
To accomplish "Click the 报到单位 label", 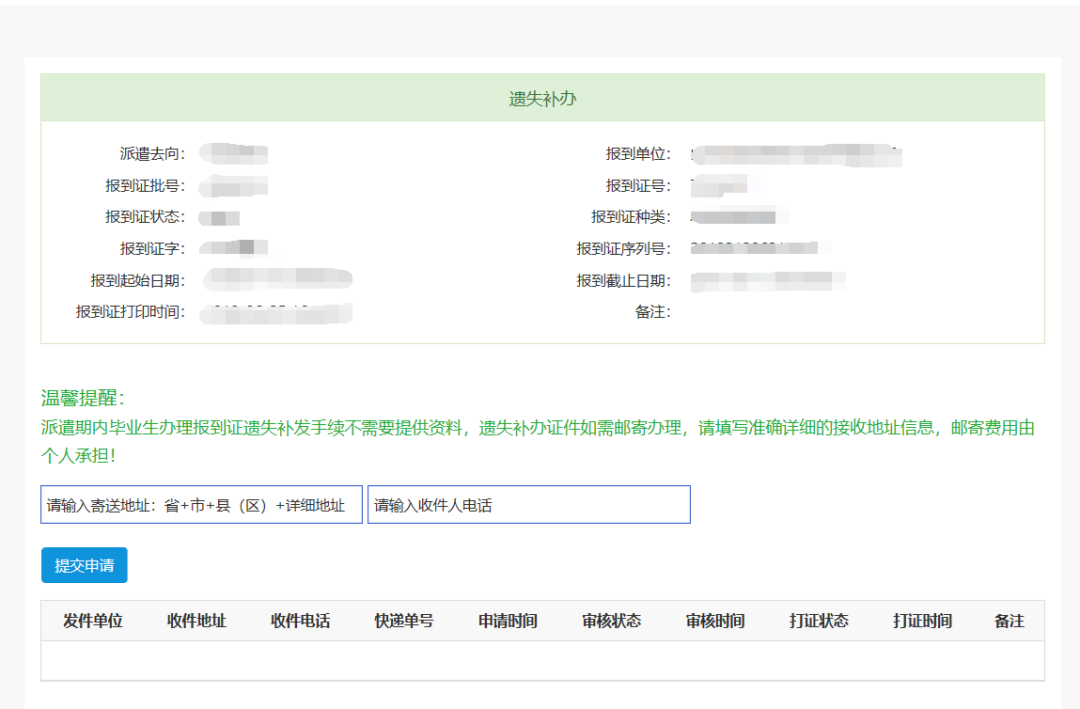I will [x=638, y=154].
